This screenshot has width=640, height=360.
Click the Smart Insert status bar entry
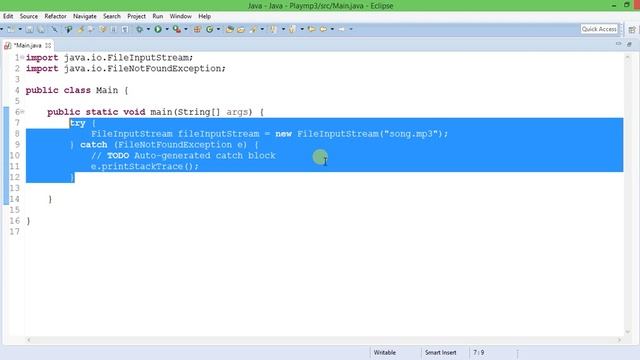(440, 352)
